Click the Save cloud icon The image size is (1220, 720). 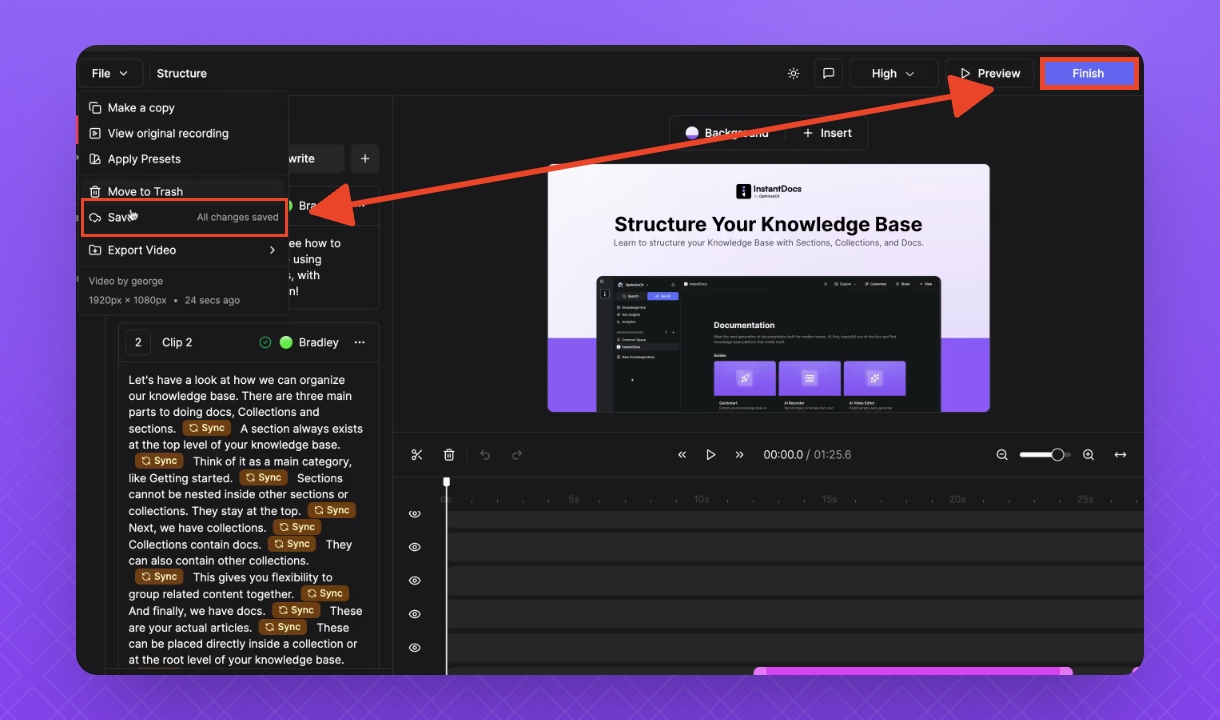95,217
